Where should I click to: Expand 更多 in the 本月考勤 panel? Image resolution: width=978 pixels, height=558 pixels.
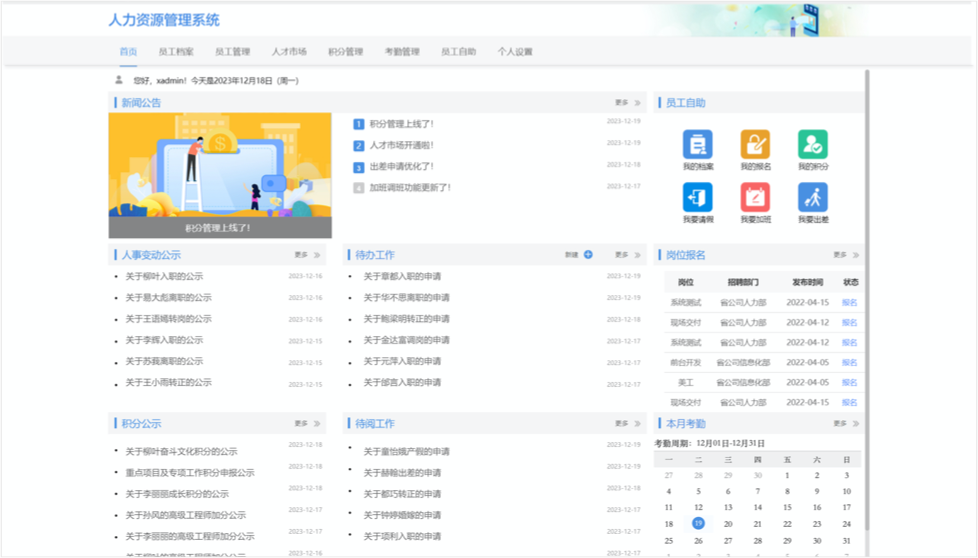[x=845, y=424]
